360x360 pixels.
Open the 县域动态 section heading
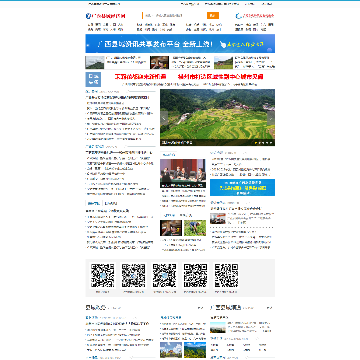coord(96,307)
